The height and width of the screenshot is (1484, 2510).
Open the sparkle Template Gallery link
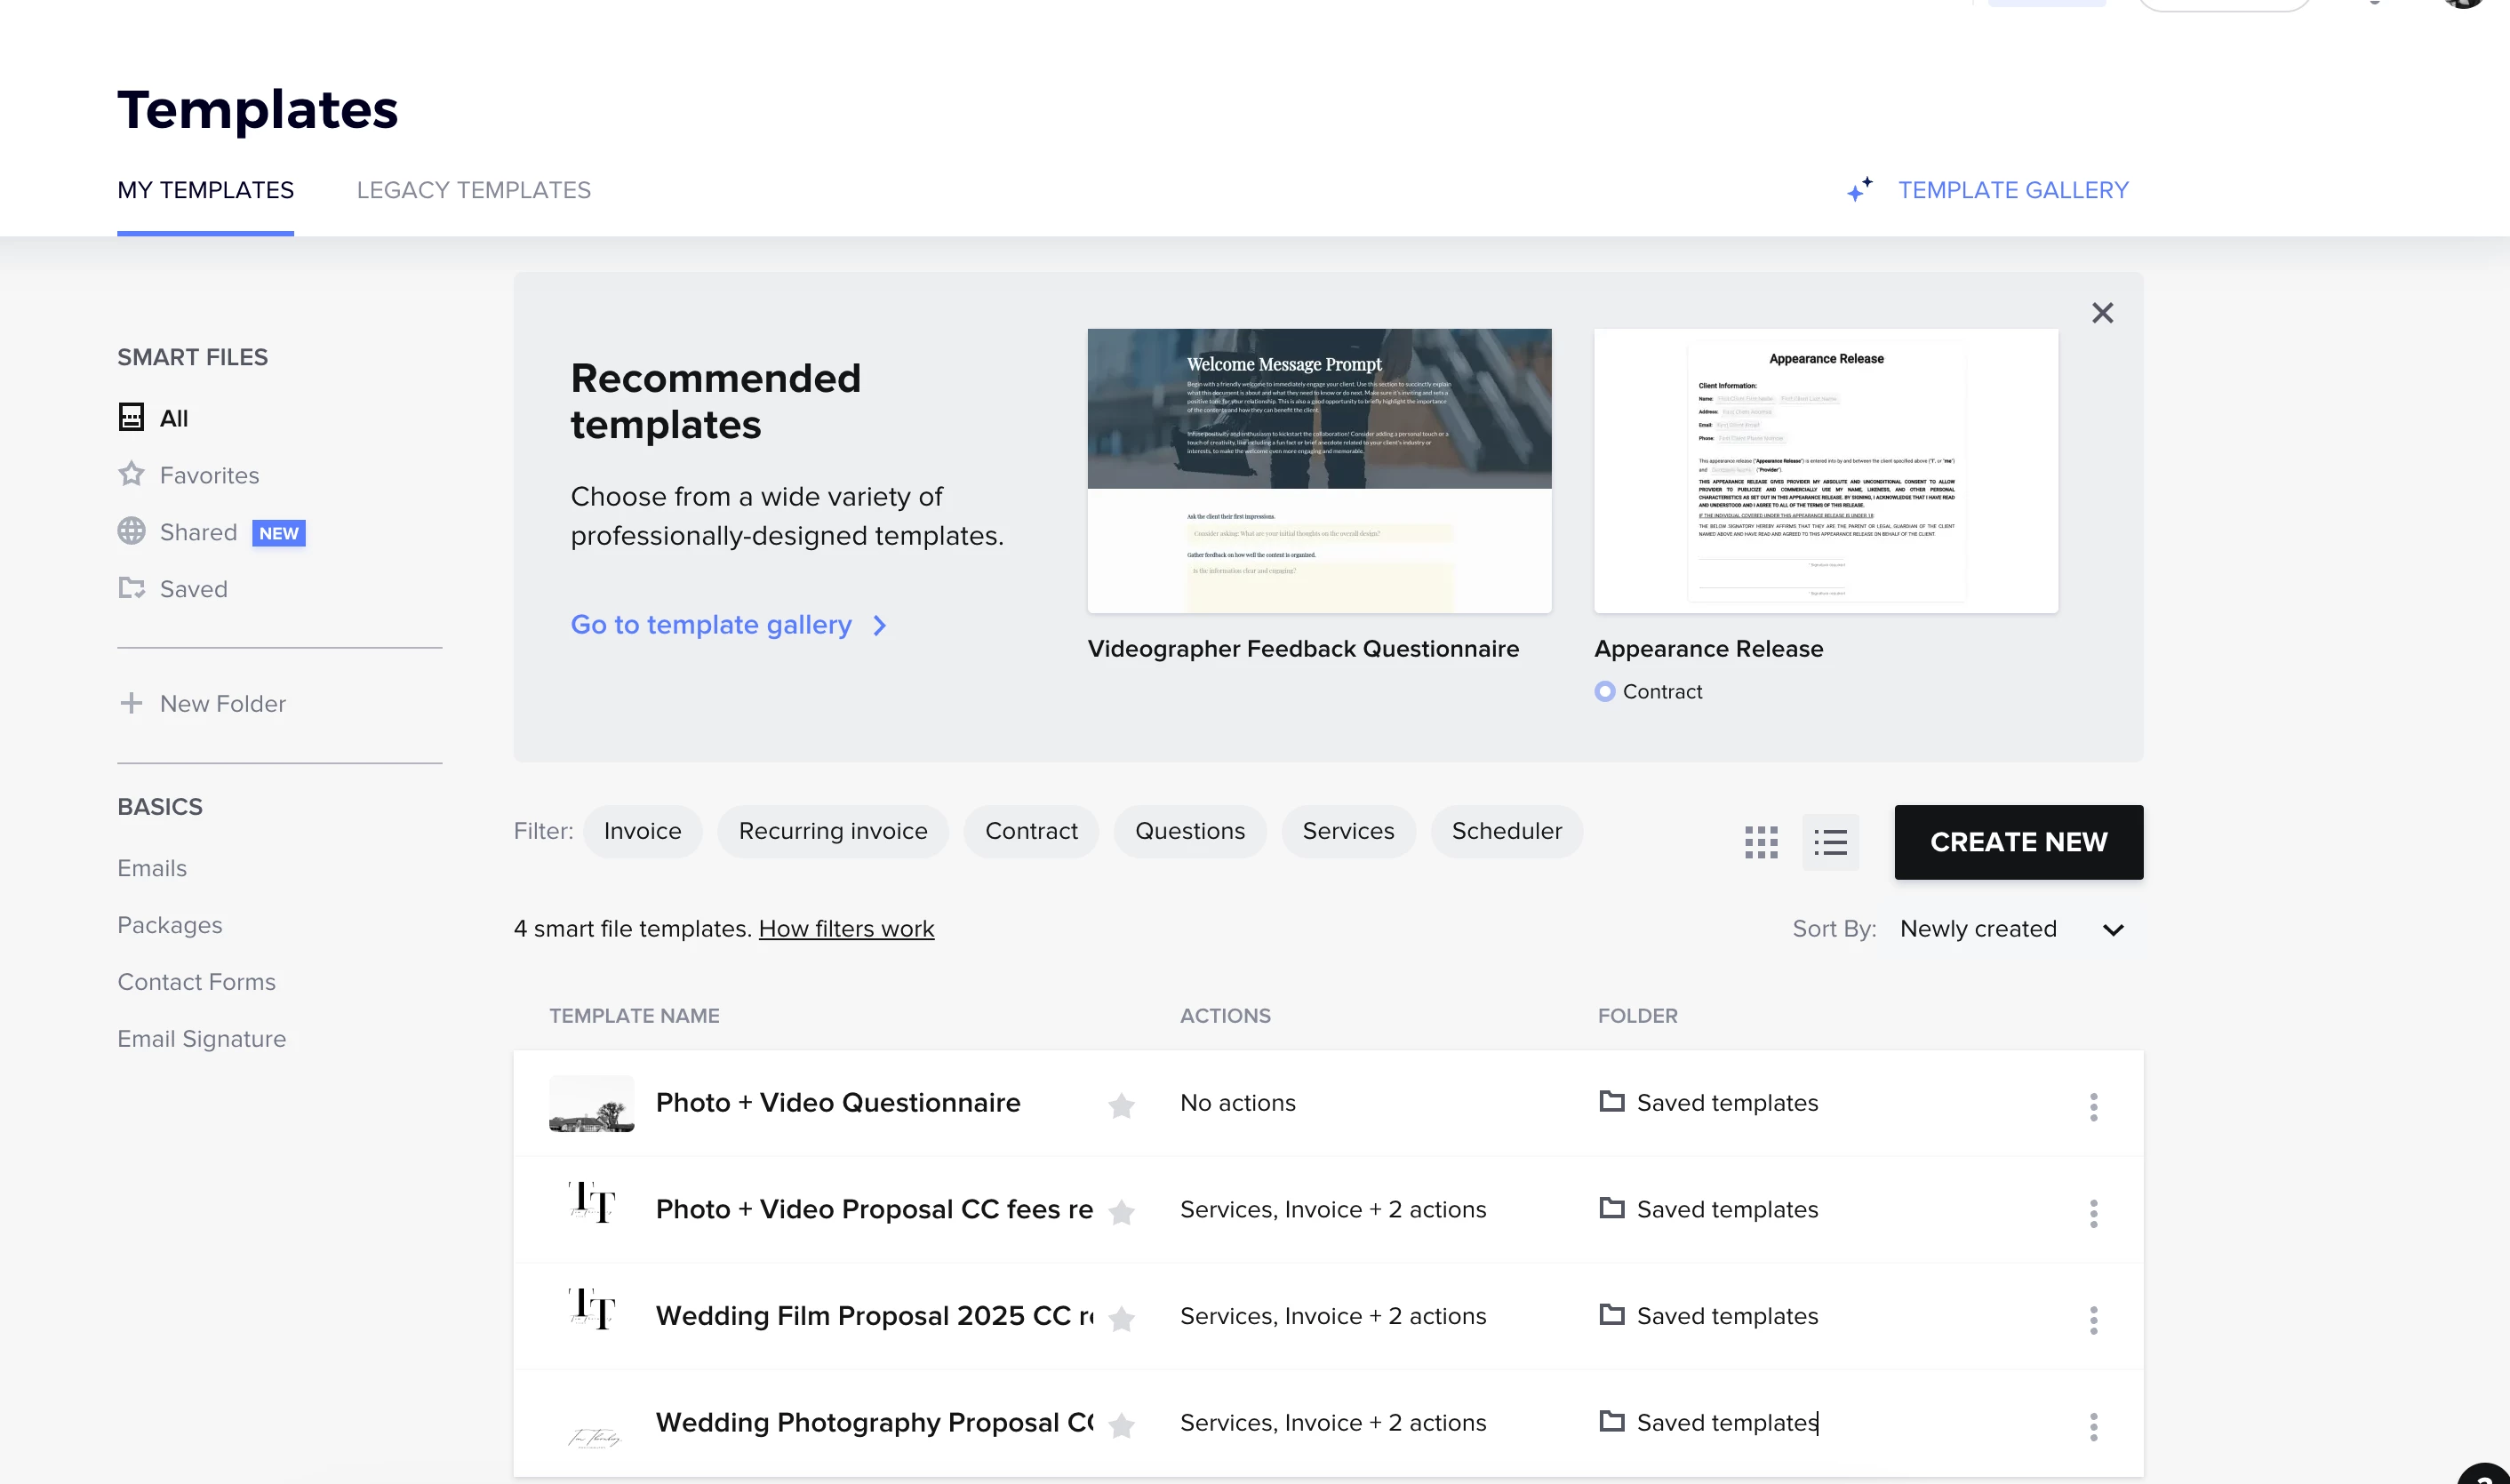(1988, 190)
